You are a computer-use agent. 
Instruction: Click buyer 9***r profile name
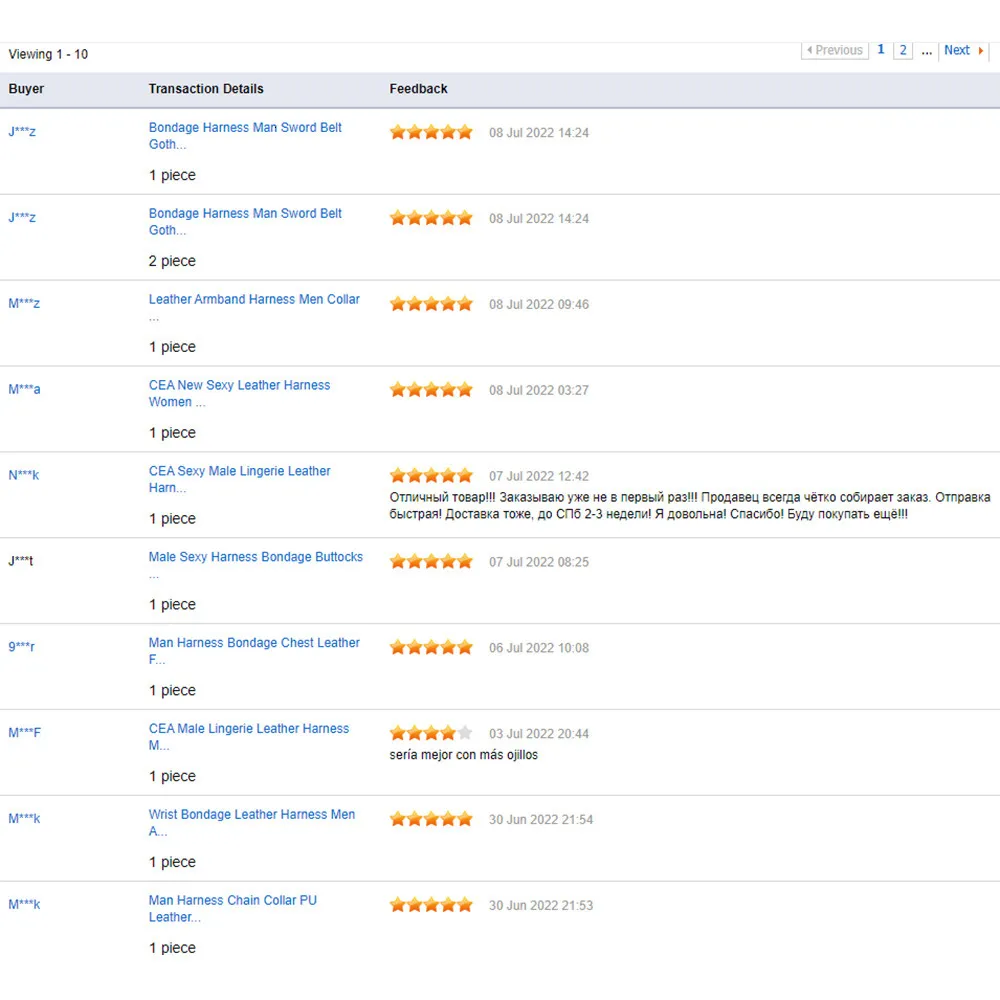pos(22,647)
